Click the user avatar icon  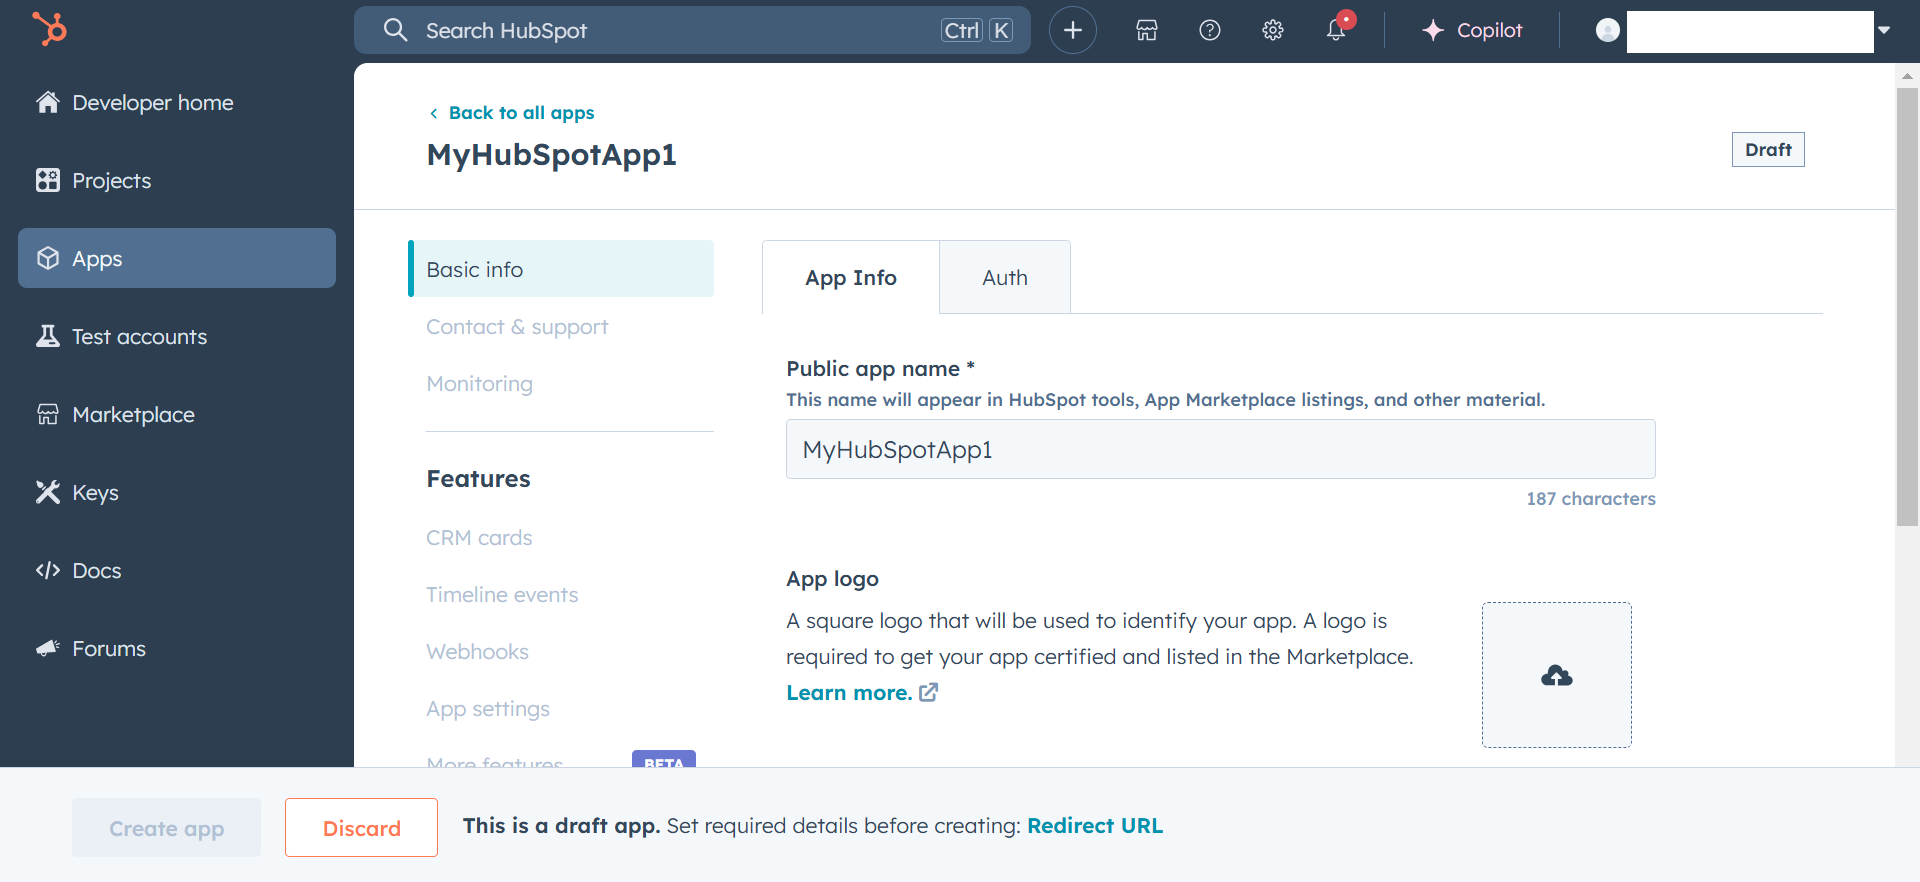[x=1608, y=30]
